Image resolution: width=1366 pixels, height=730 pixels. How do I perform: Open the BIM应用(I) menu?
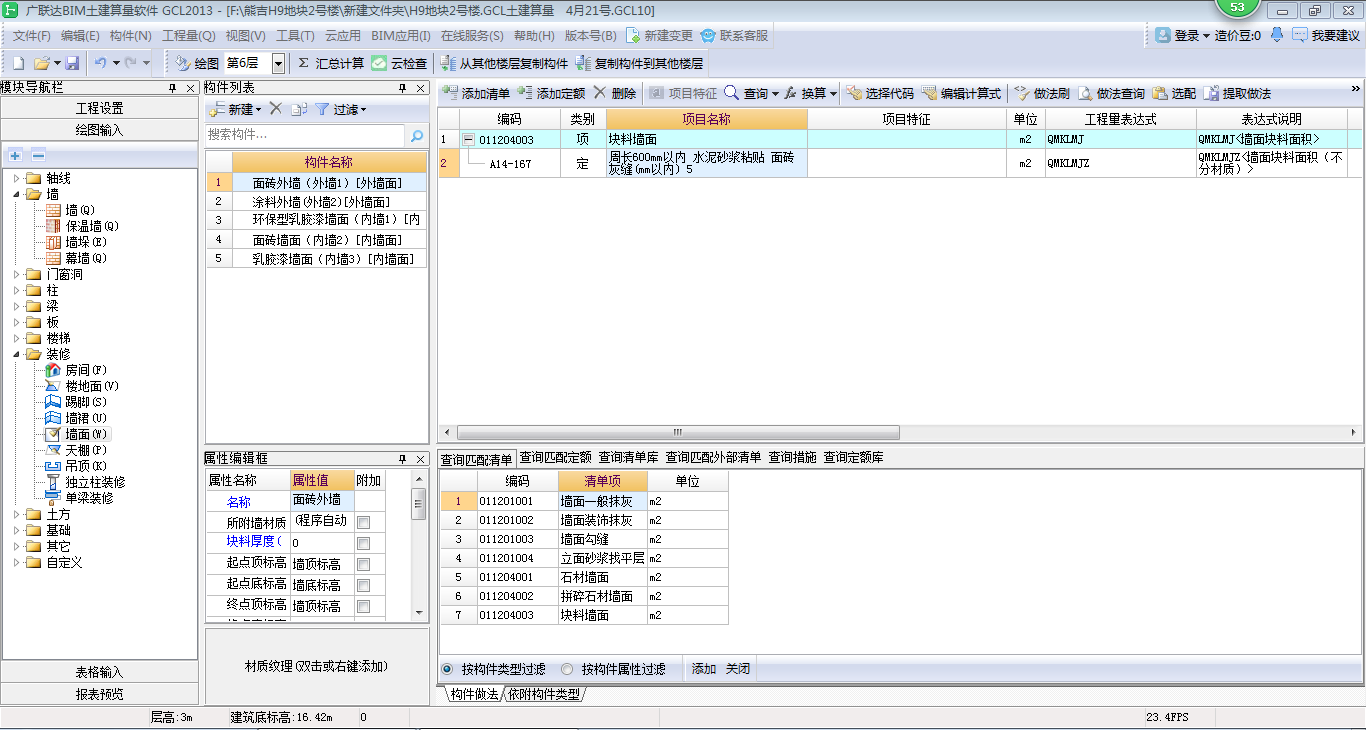point(401,35)
